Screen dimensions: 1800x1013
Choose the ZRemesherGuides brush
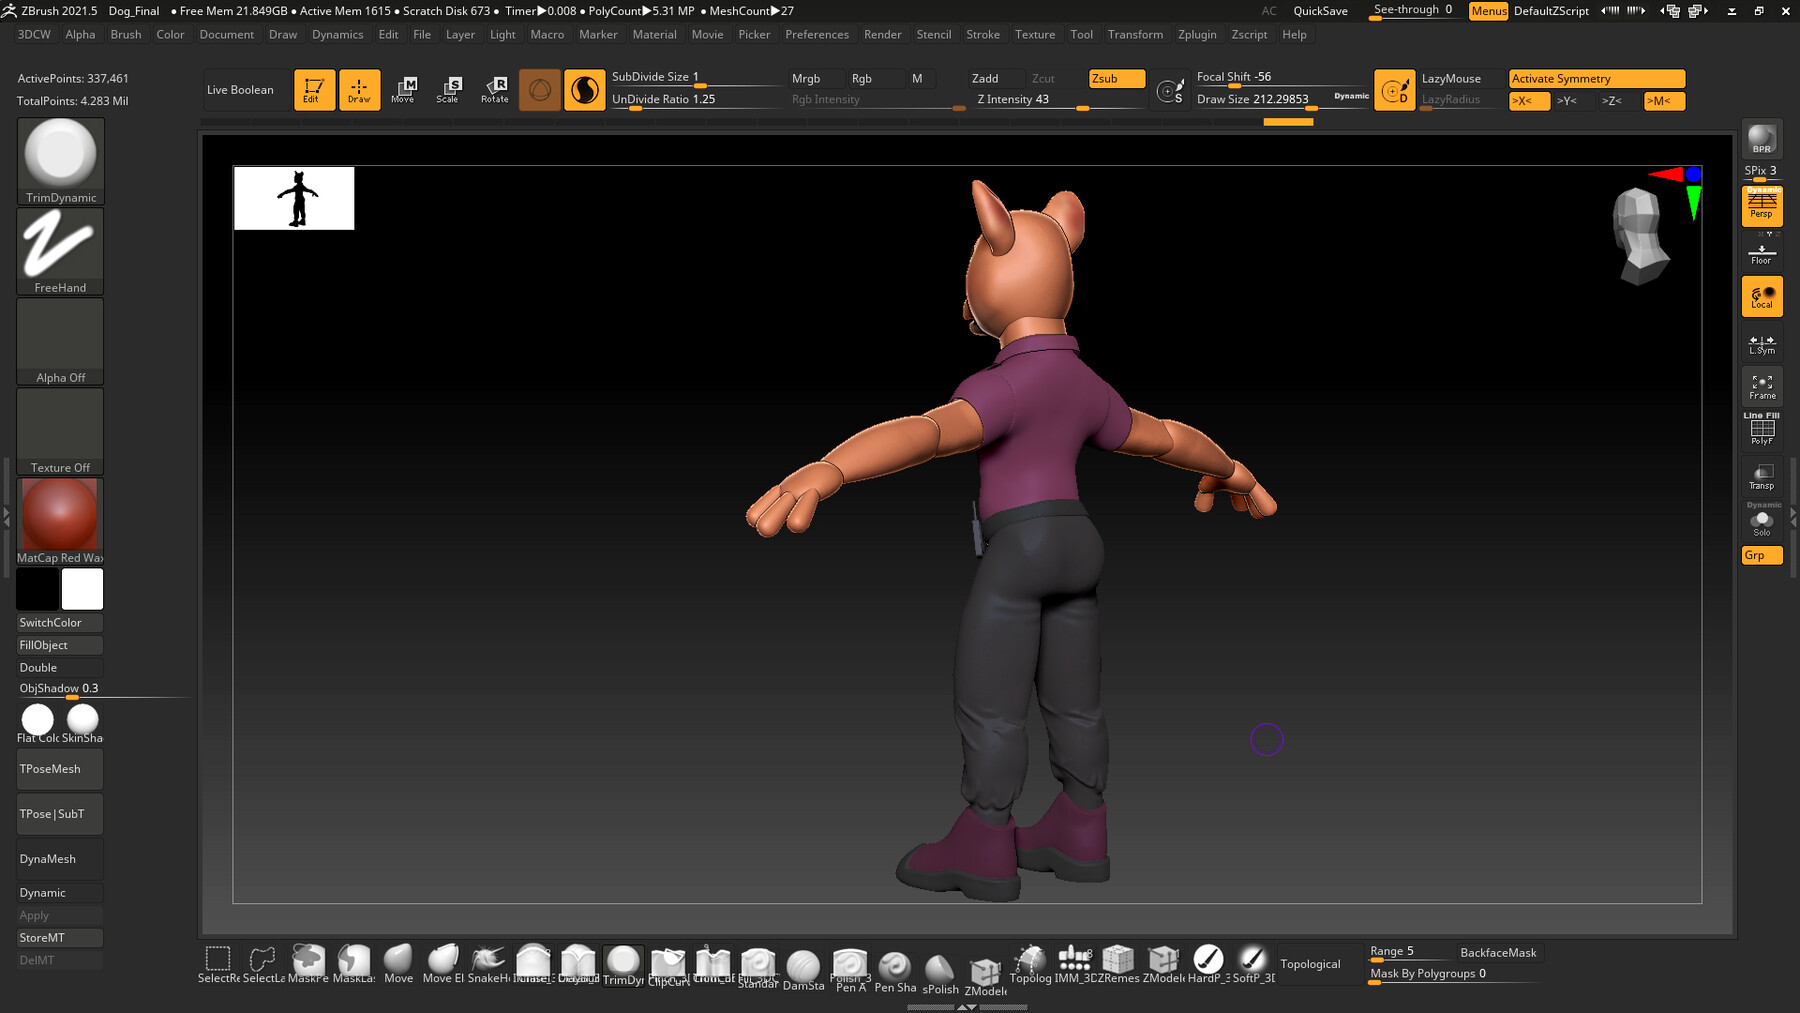tap(1118, 964)
